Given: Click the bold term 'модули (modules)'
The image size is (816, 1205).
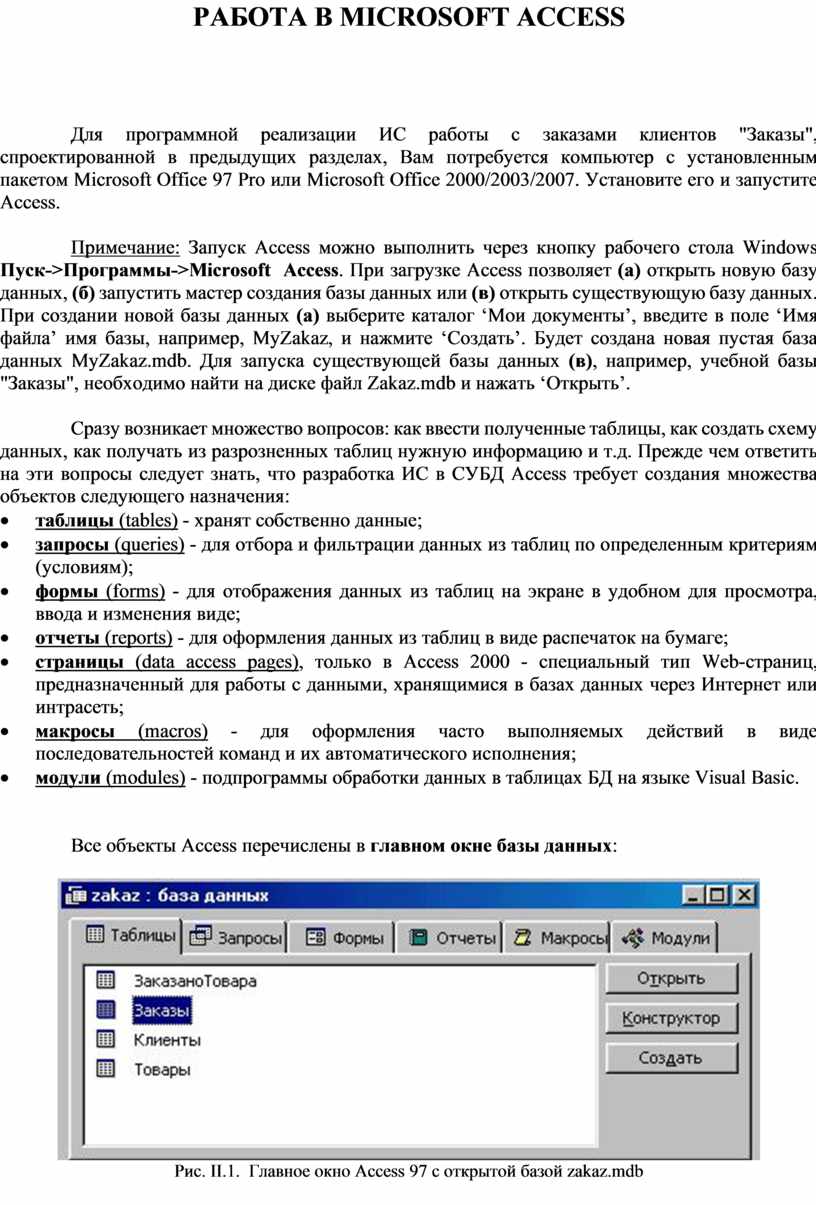Looking at the screenshot, I should (110, 777).
